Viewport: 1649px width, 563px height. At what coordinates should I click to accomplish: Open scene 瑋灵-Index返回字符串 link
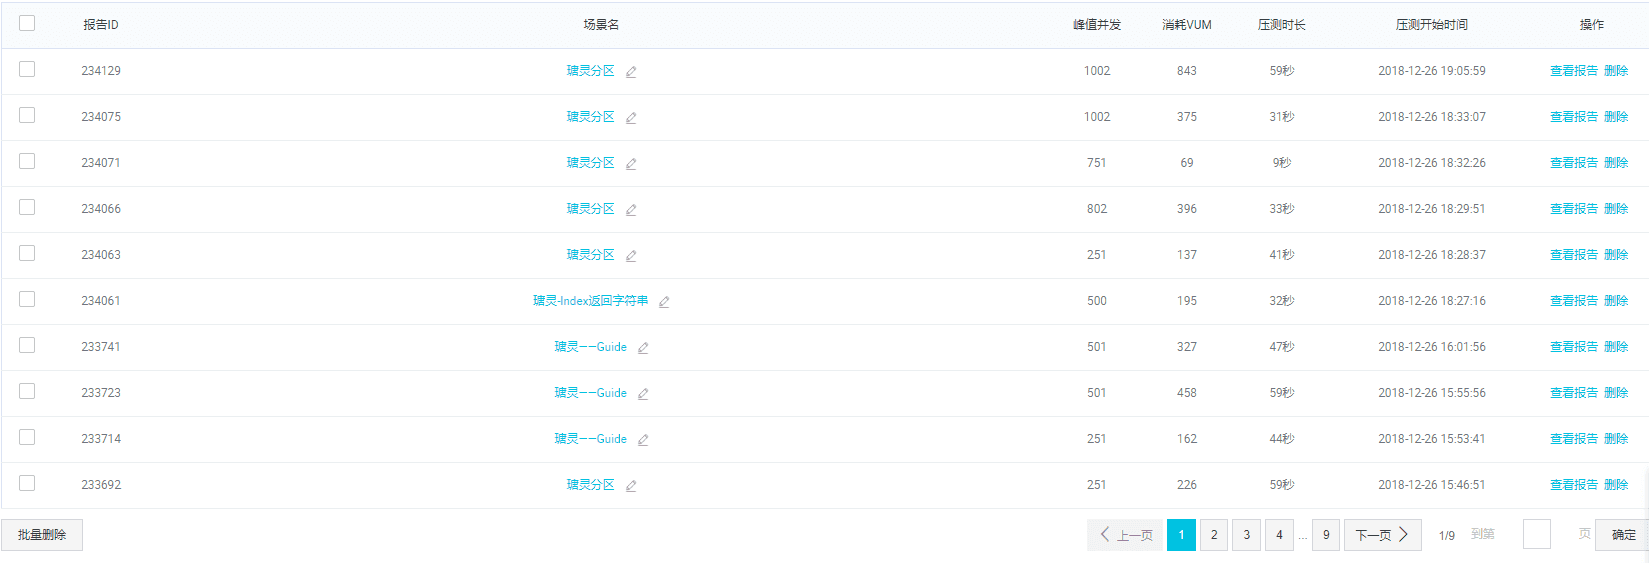pos(590,301)
